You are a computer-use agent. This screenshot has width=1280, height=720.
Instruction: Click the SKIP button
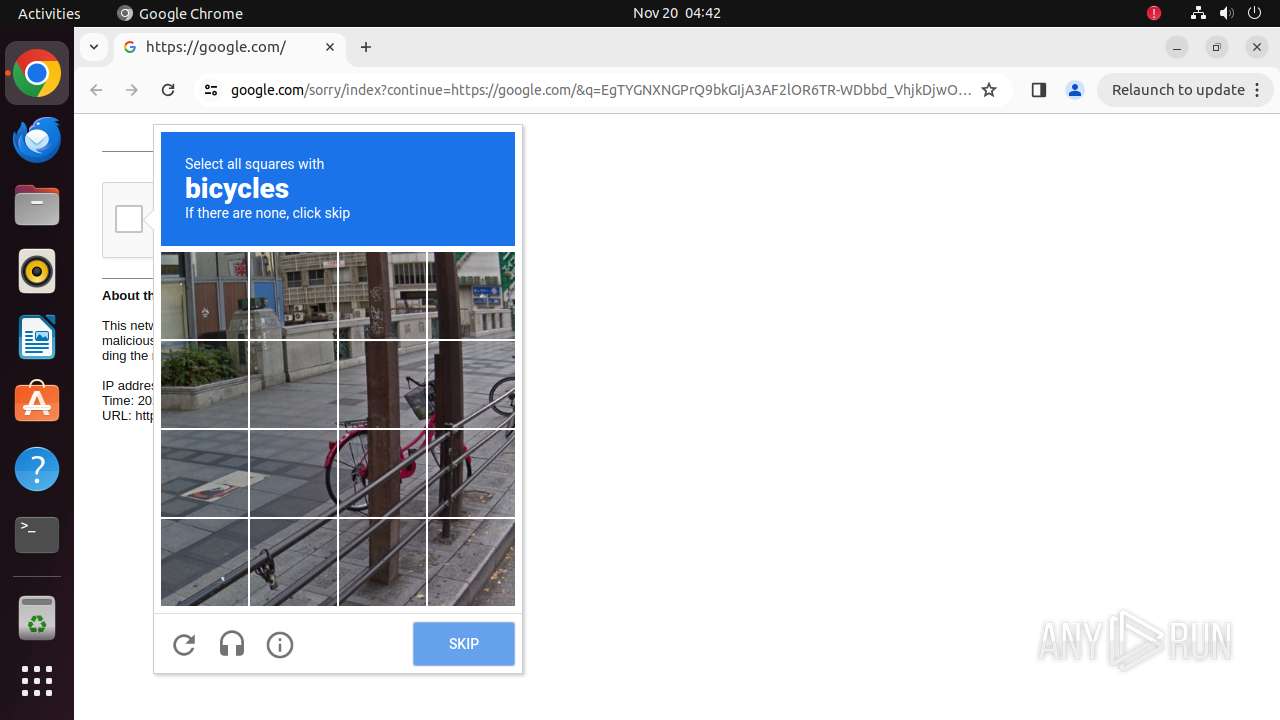point(464,644)
